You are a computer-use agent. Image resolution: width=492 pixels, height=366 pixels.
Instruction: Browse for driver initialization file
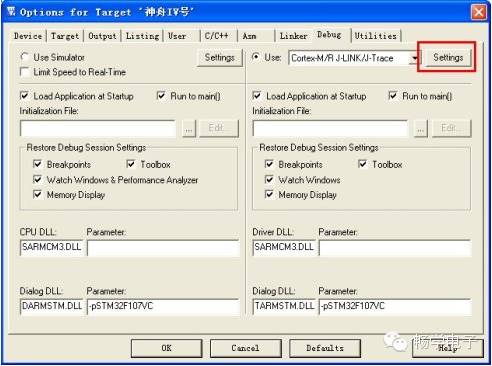tap(421, 128)
